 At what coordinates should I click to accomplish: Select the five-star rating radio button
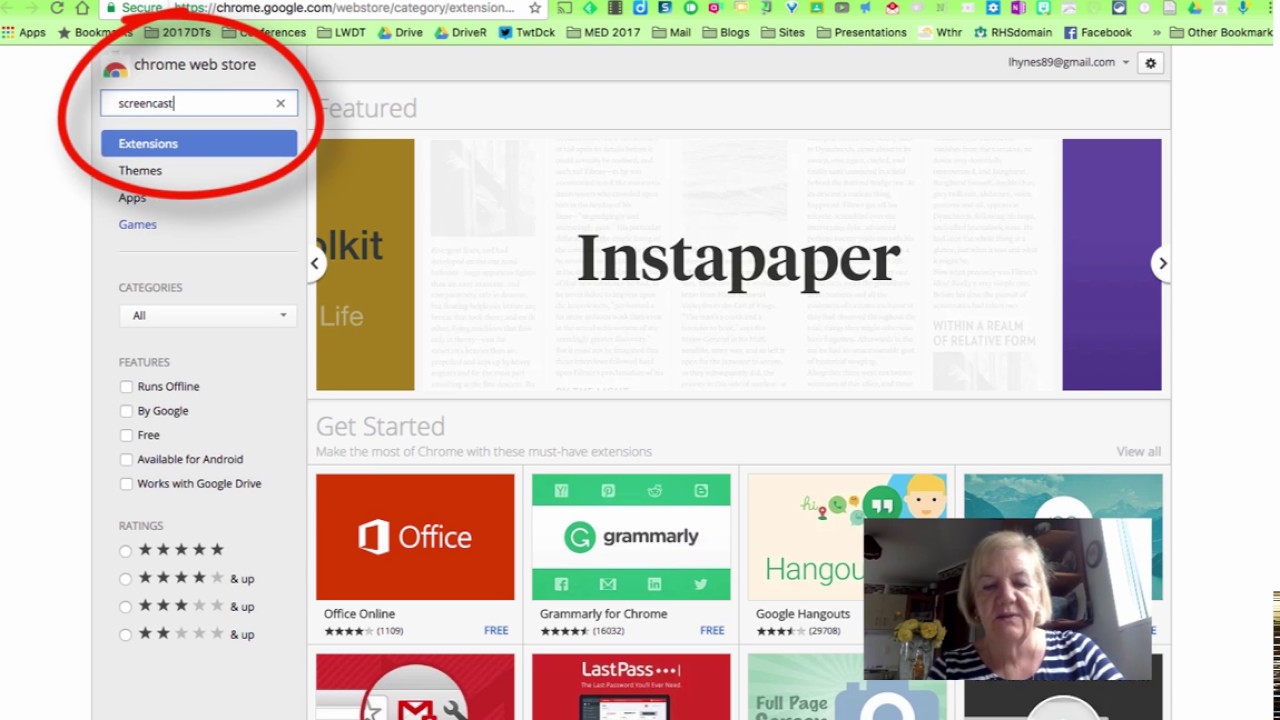(x=125, y=551)
